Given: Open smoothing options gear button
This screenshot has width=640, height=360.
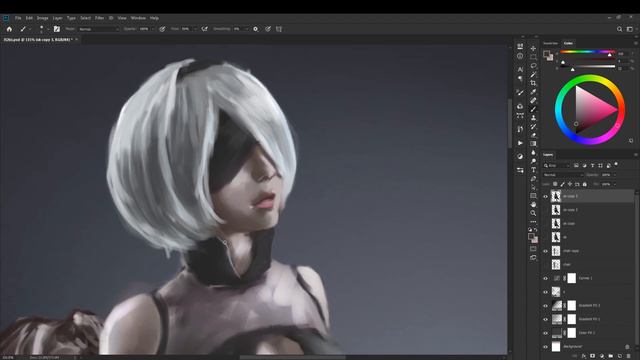Looking at the screenshot, I should (256, 29).
